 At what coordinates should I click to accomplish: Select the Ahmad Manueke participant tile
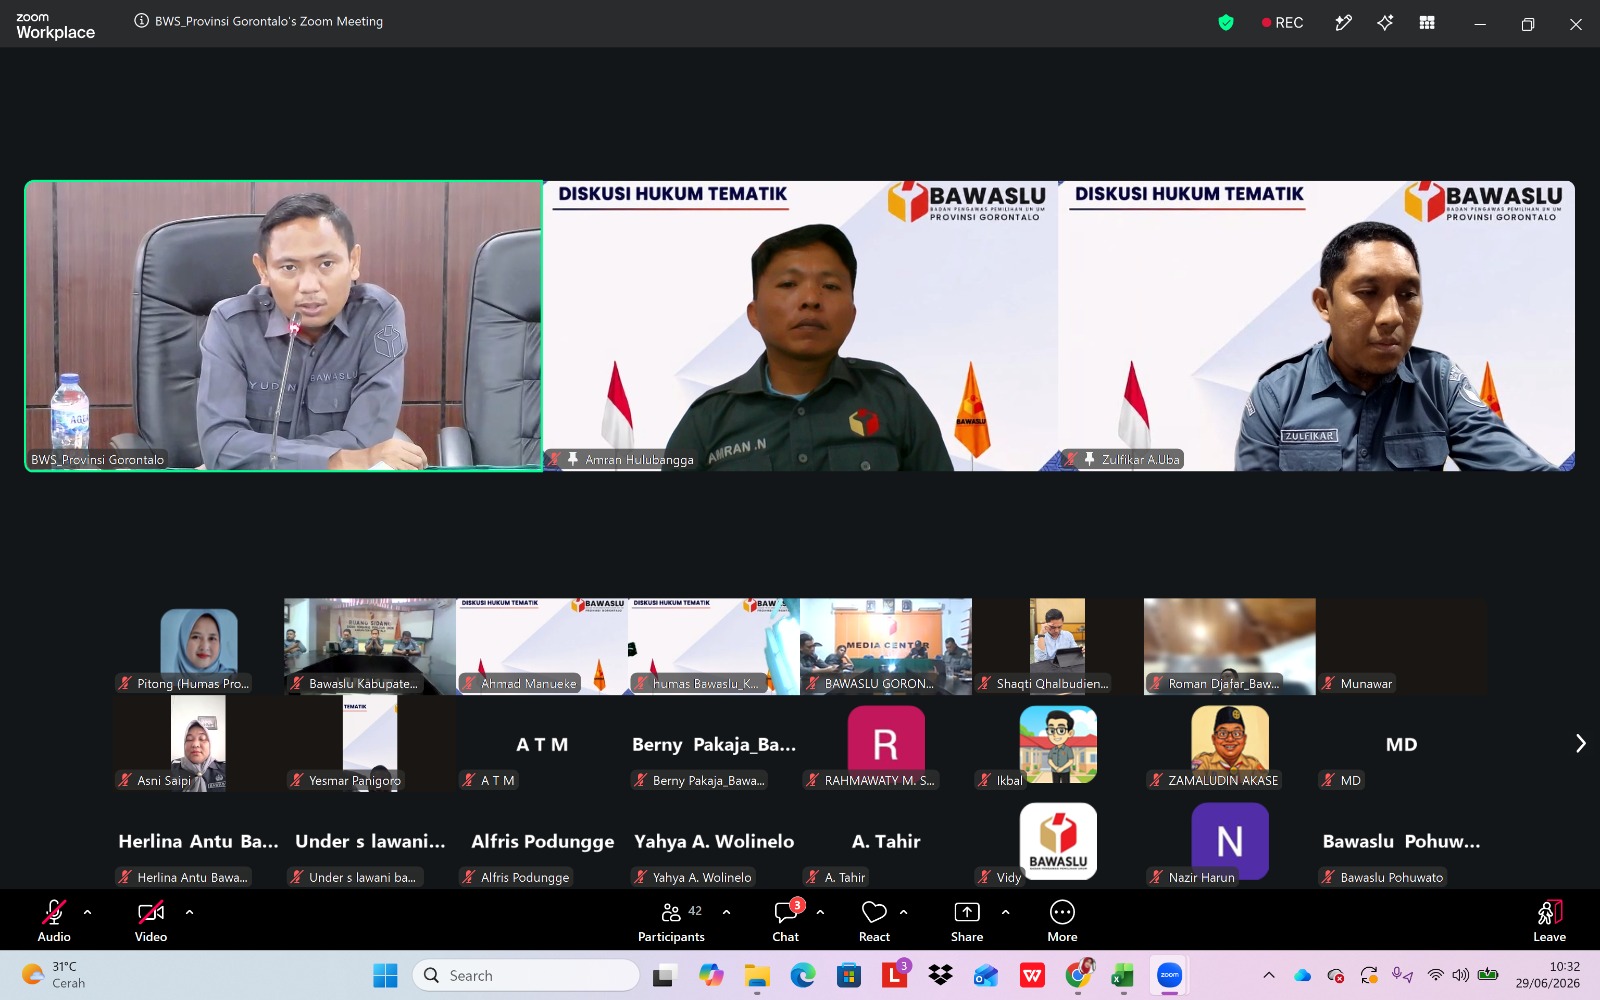pyautogui.click(x=542, y=646)
